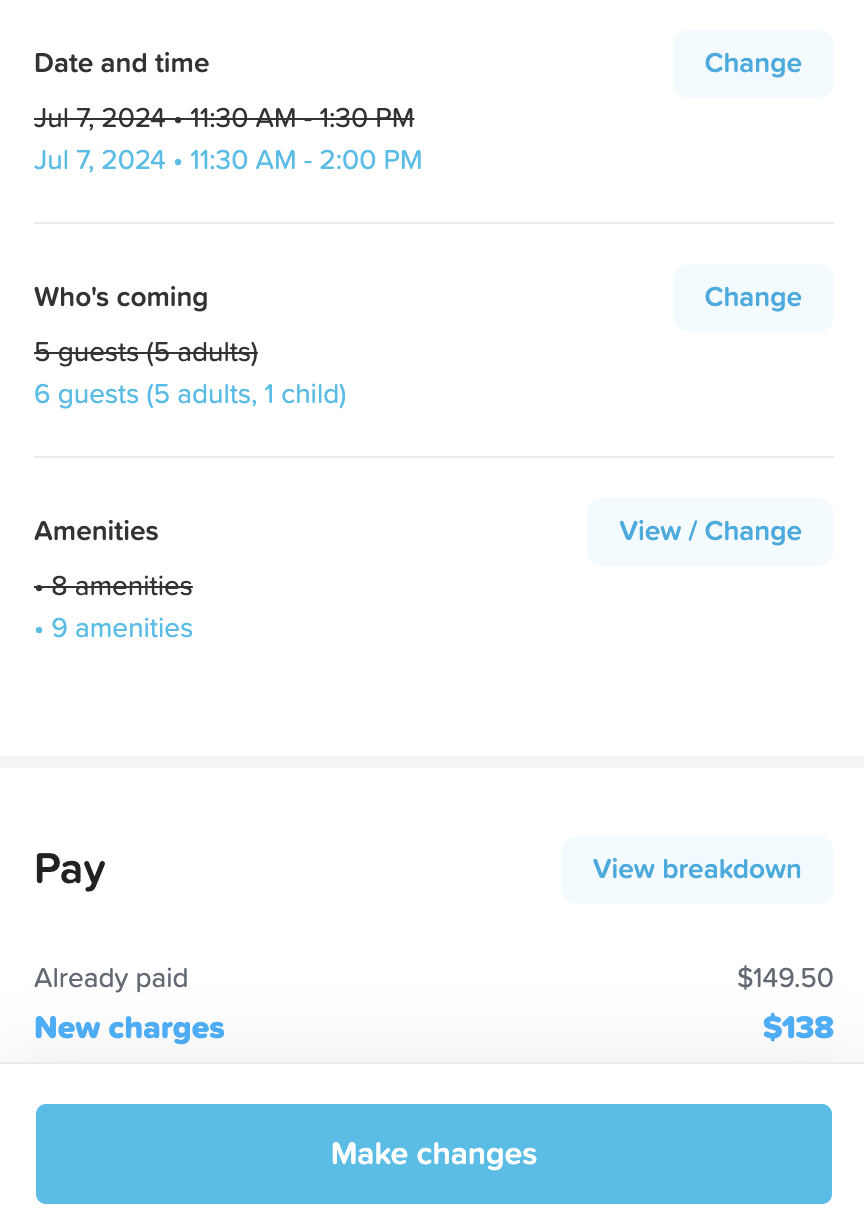Click the struck-through 8 amenities text

[x=114, y=586]
